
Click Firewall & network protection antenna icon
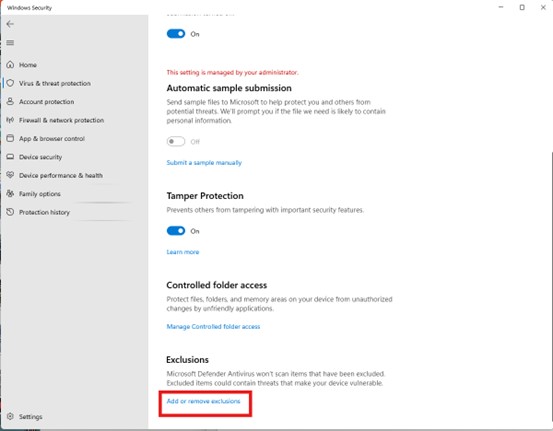tap(10, 120)
